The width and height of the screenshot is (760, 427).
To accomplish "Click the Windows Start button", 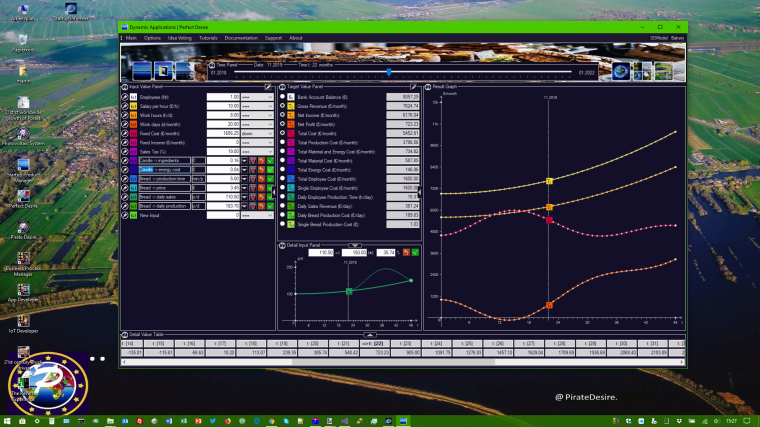I will tap(7, 421).
